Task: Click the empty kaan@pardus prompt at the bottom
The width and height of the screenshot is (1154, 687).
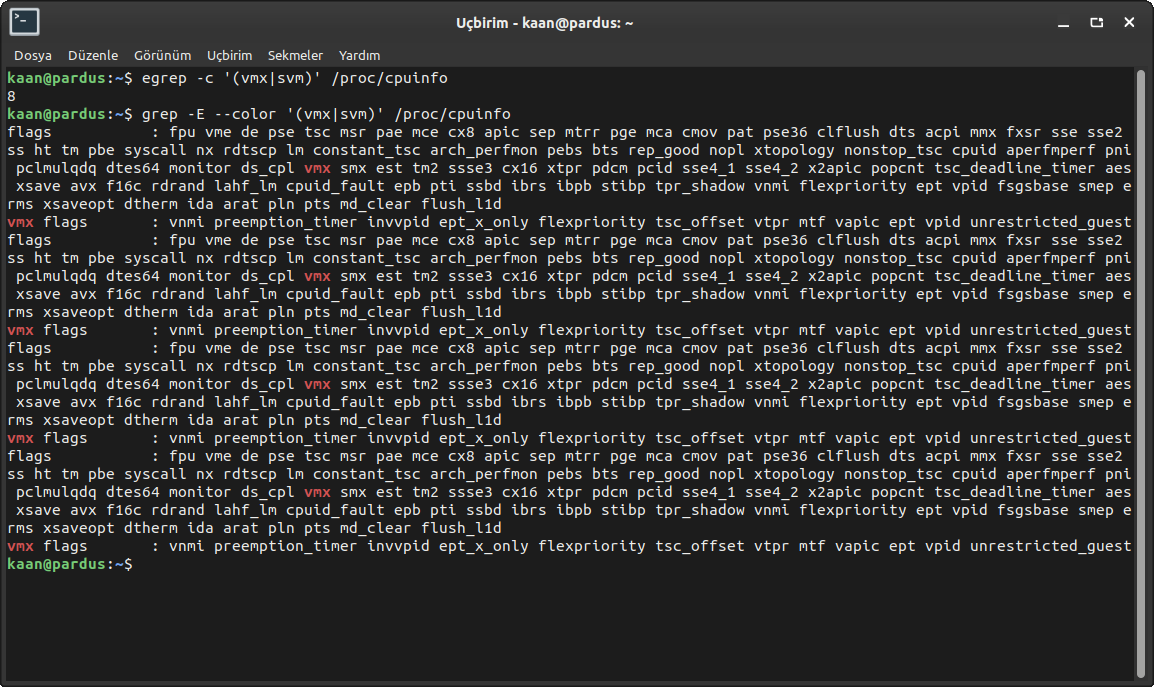Action: (68, 565)
